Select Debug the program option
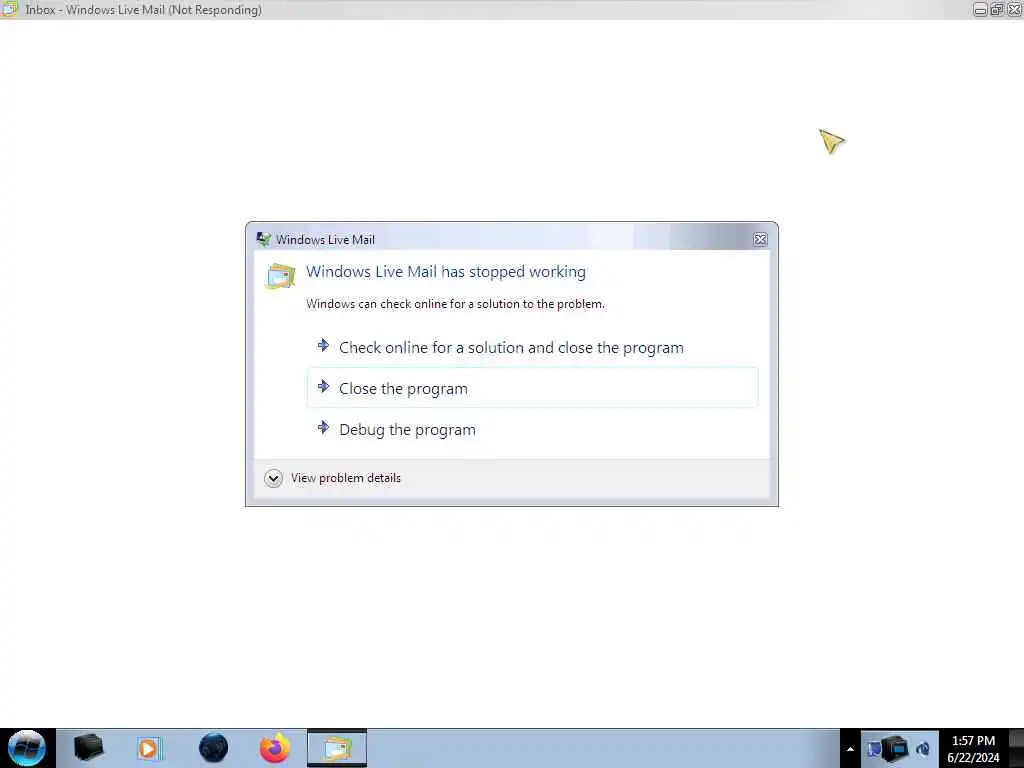The image size is (1024, 768). coord(532,429)
